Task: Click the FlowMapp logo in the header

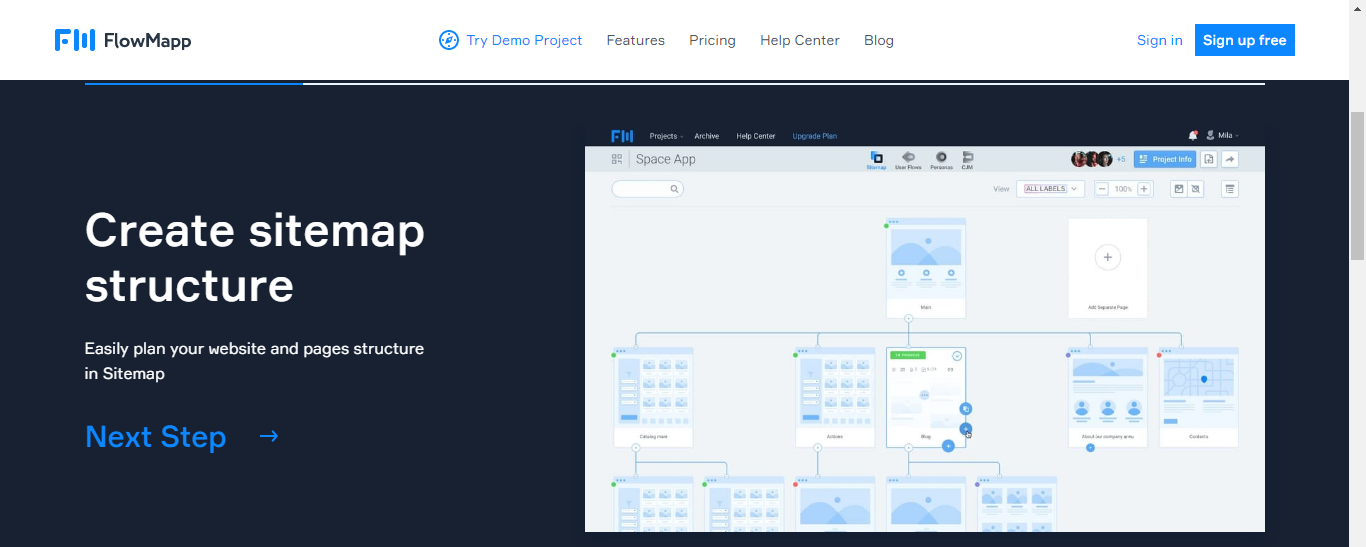Action: click(123, 40)
